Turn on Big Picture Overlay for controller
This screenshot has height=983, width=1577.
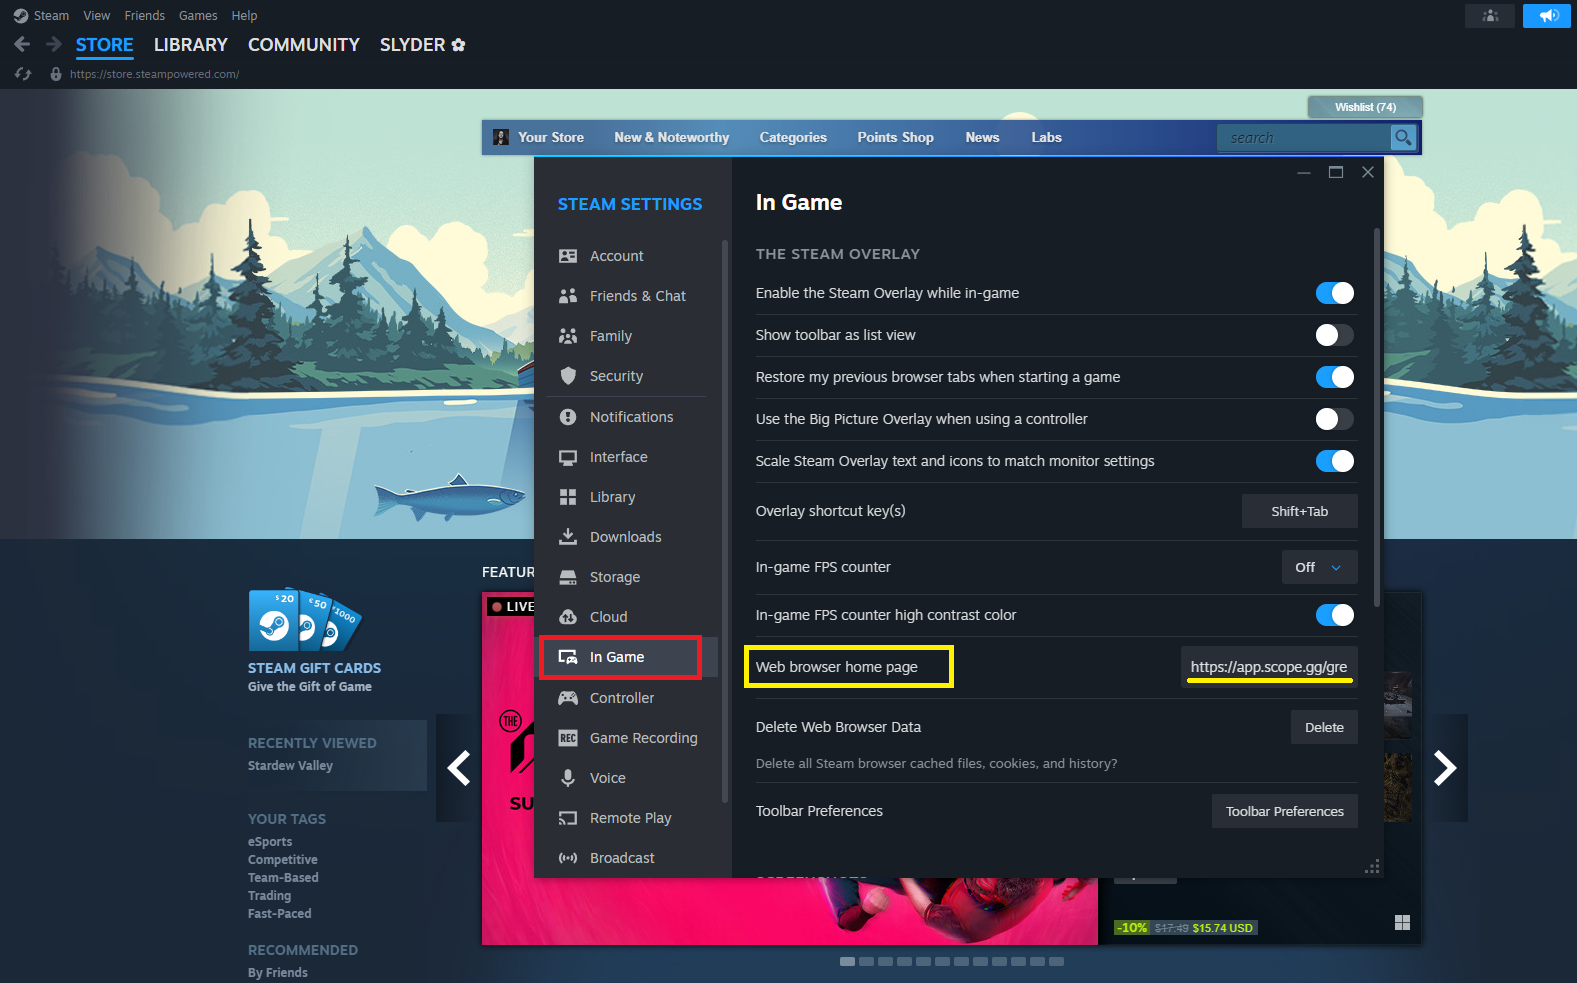[1334, 419]
